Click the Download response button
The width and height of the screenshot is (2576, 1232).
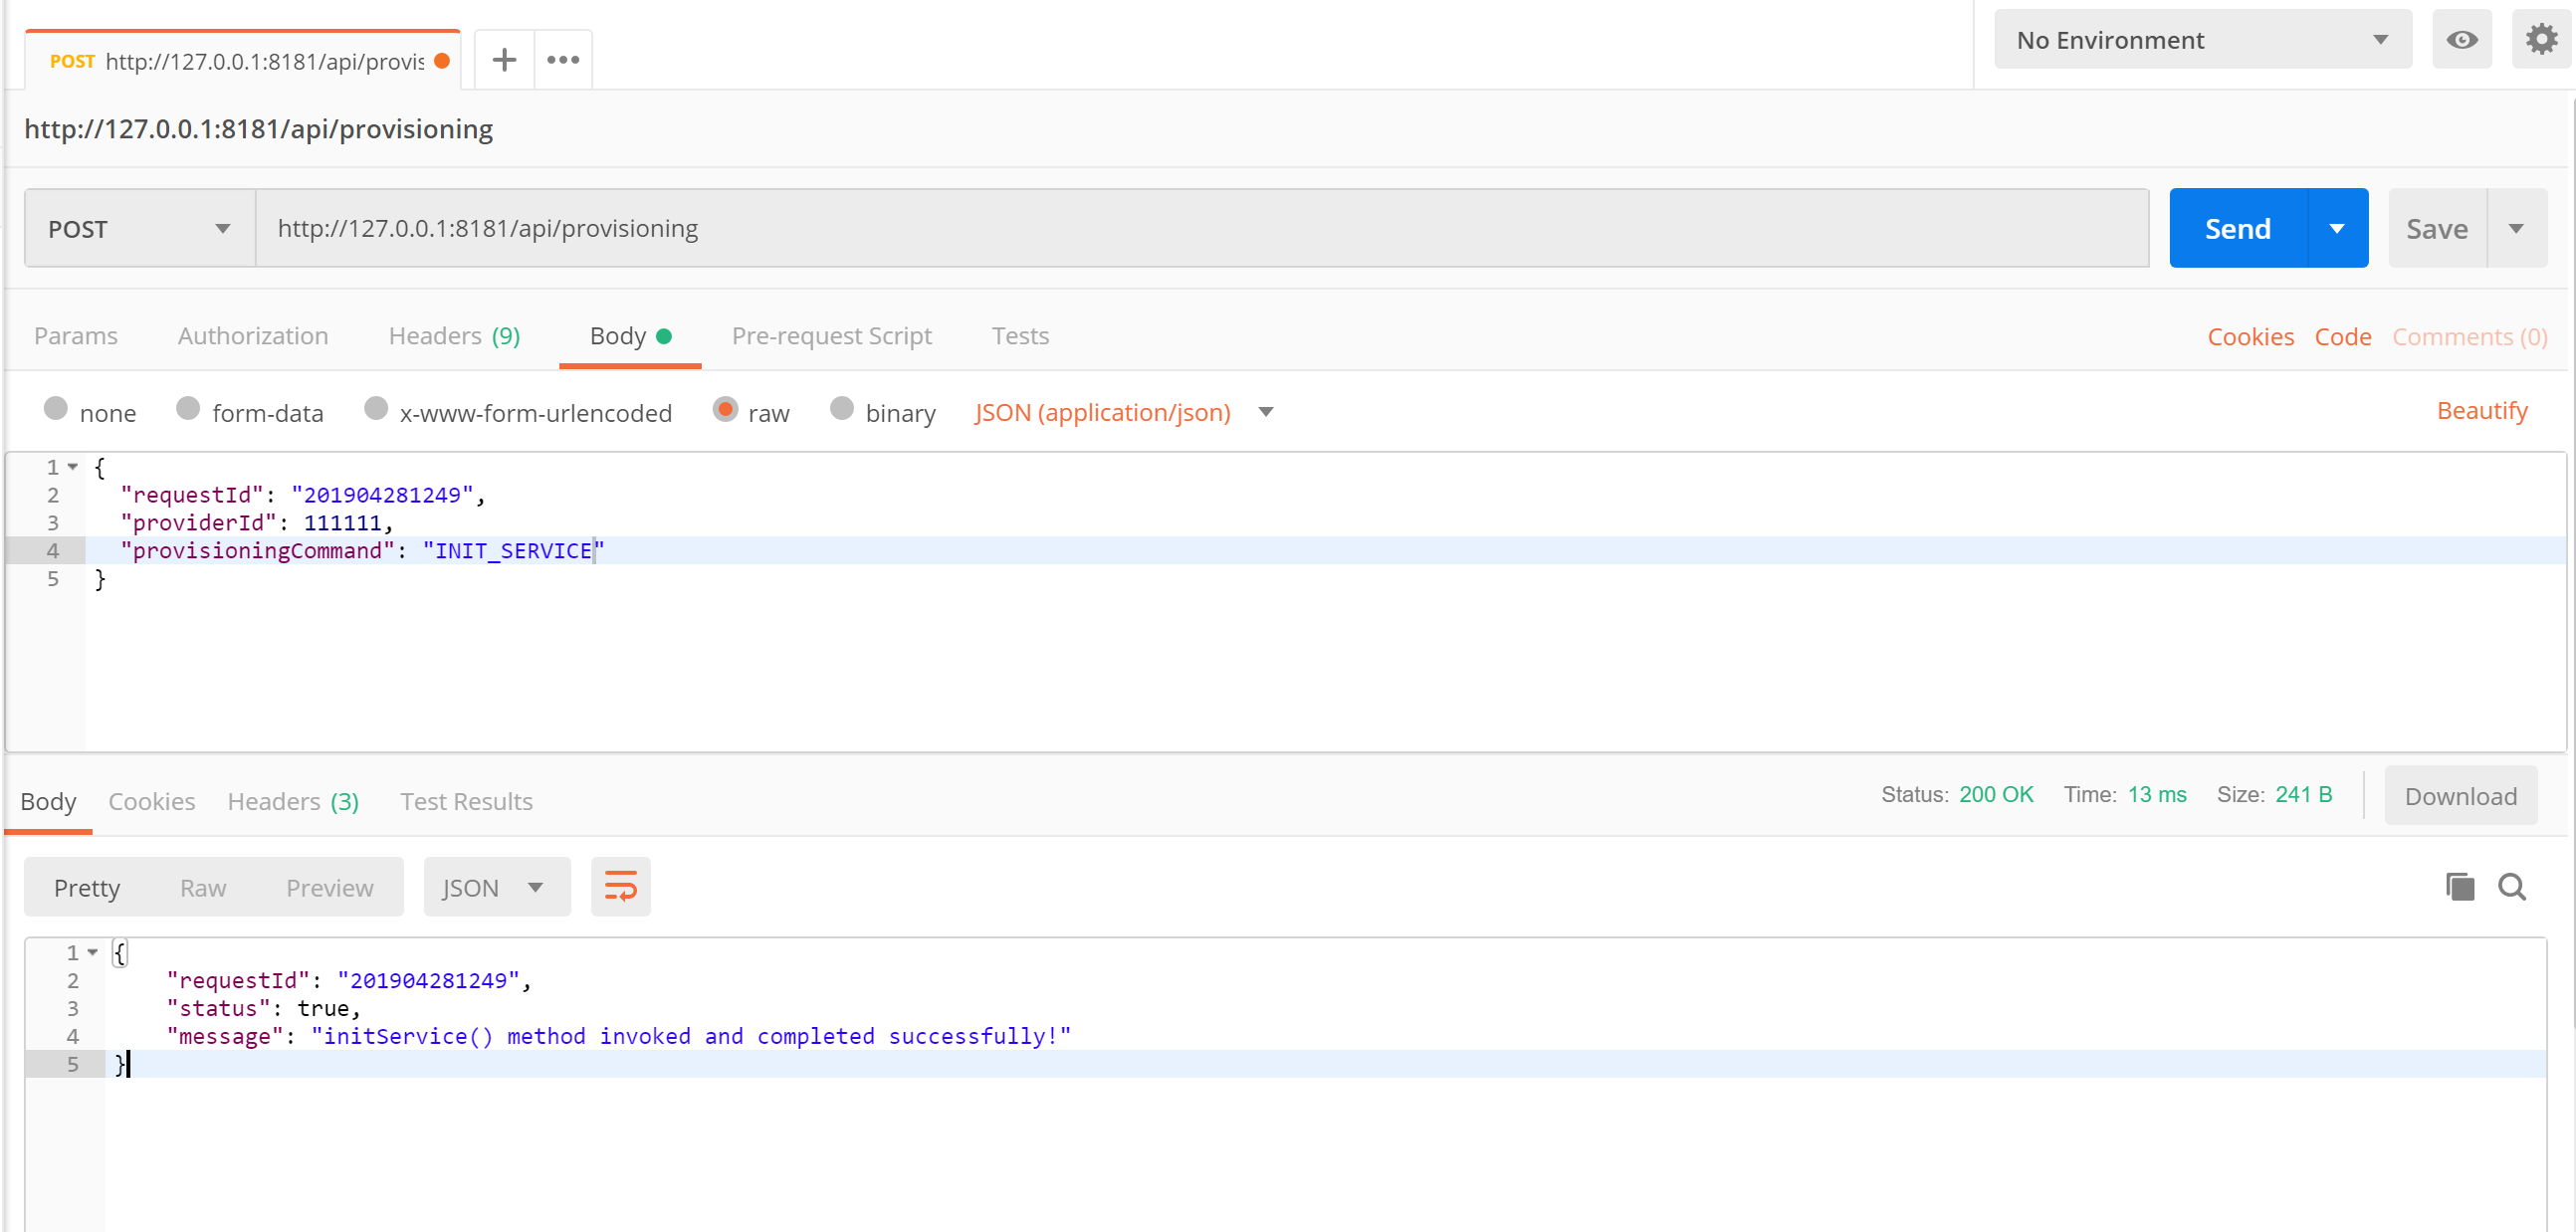click(x=2461, y=796)
